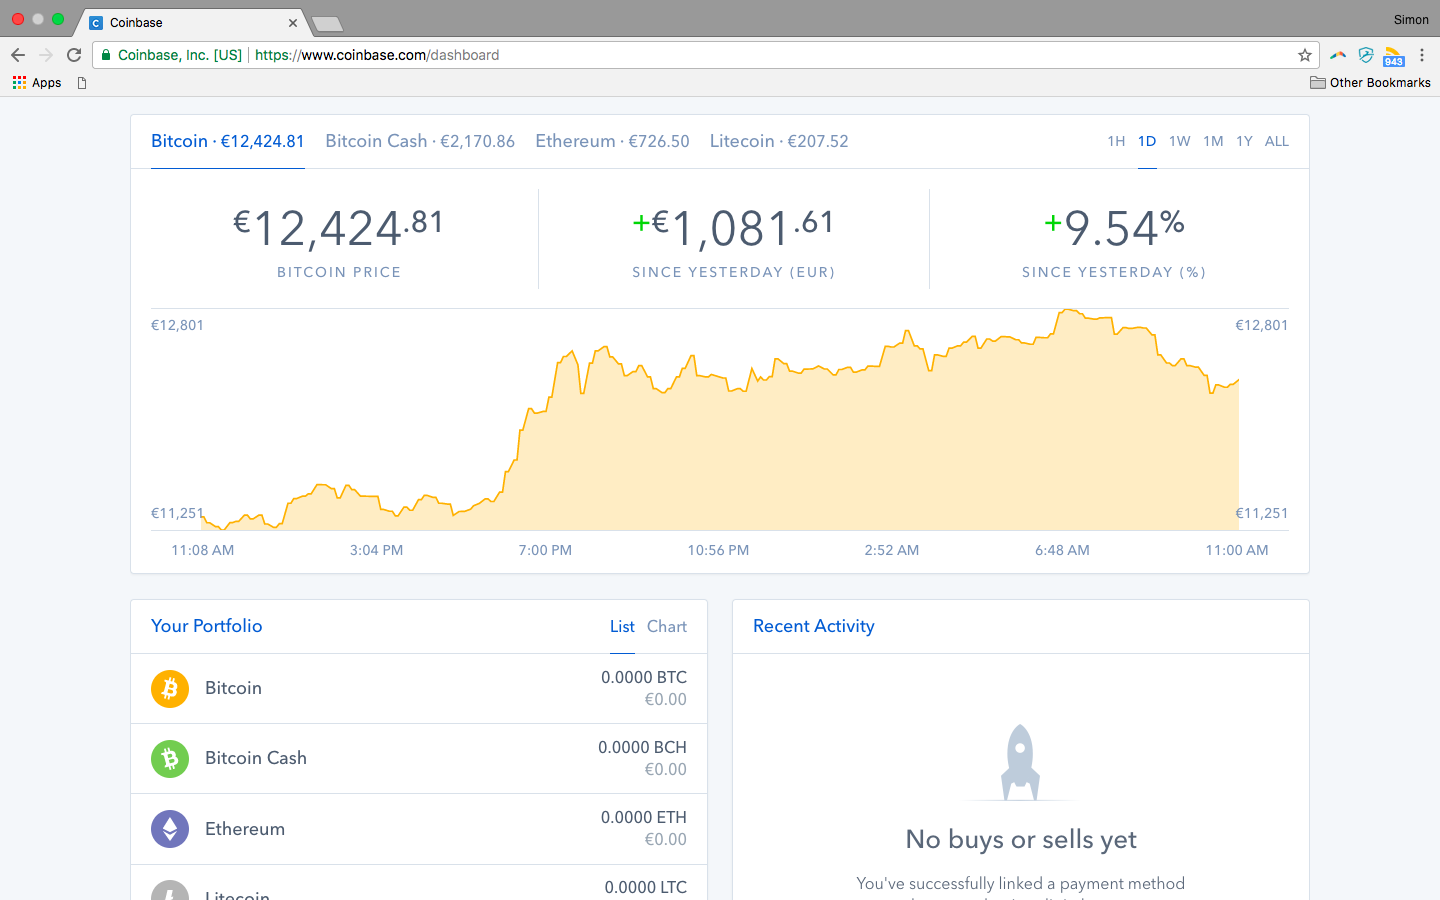The image size is (1440, 900).
Task: Click the 0.0000 ETH balance
Action: click(644, 817)
